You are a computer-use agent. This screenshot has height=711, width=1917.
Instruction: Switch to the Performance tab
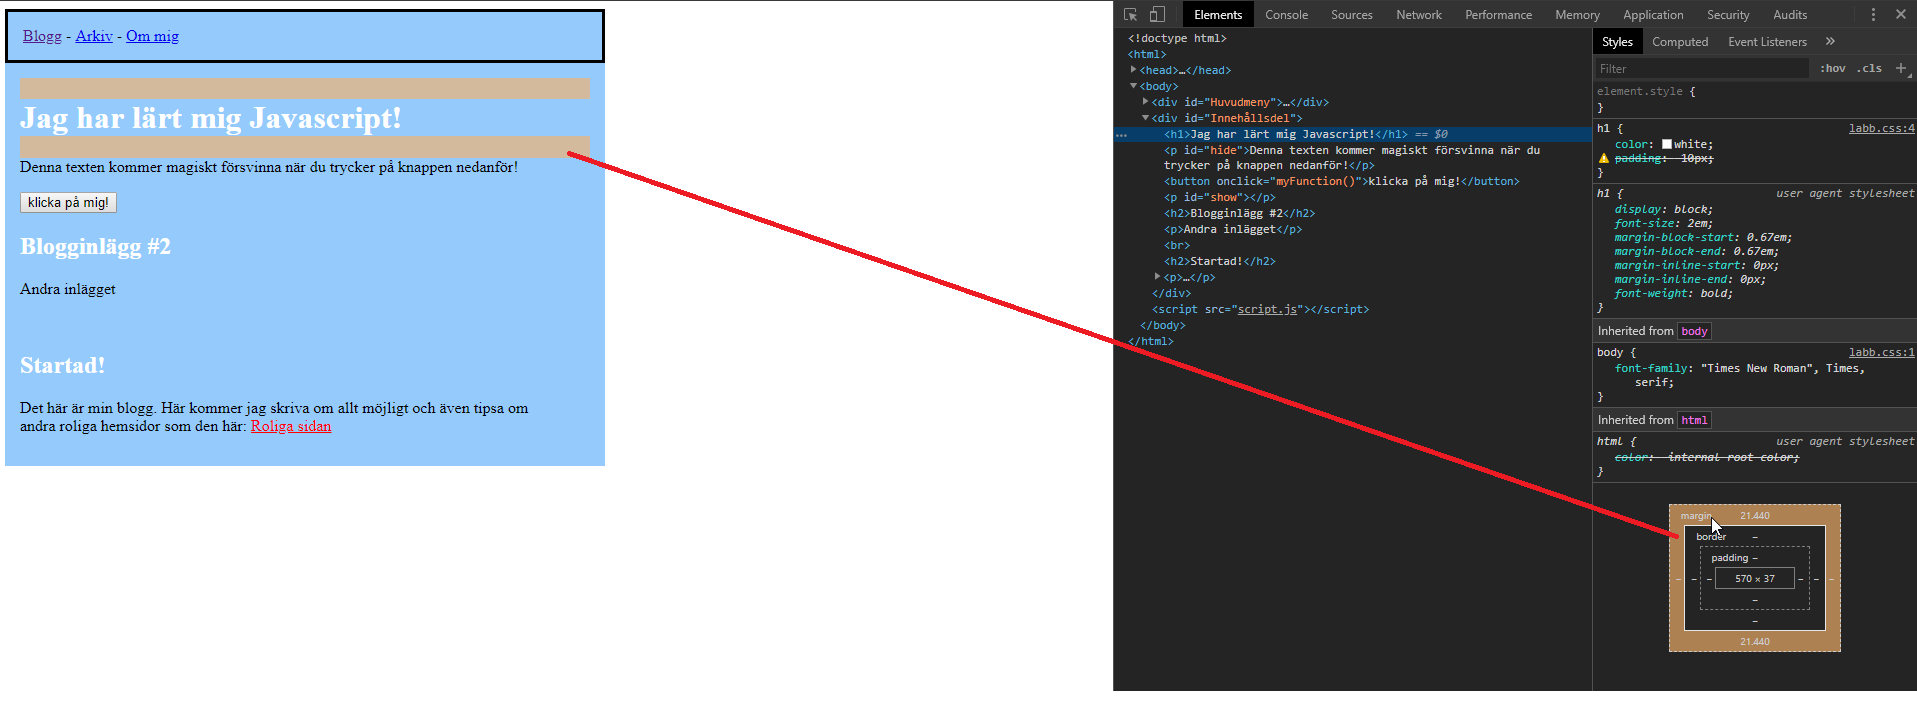pos(1498,14)
